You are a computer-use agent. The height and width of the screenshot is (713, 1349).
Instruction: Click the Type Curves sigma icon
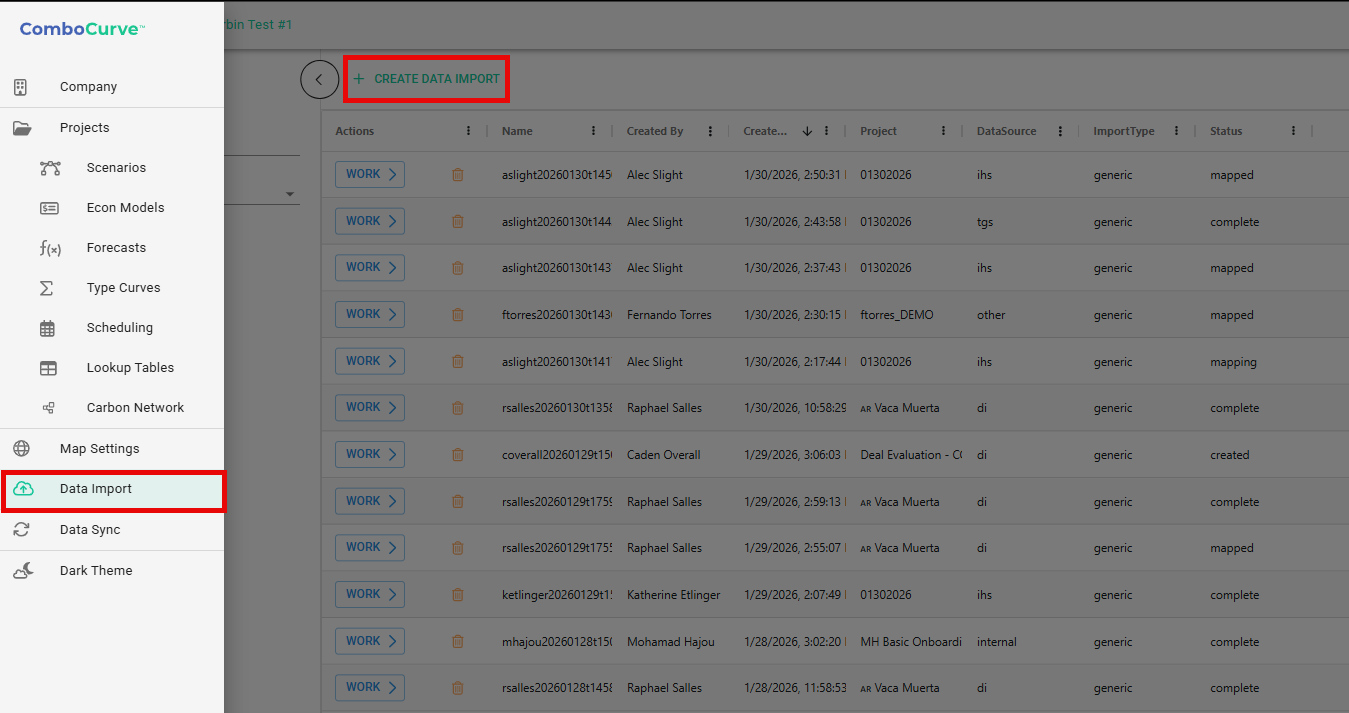[x=47, y=288]
